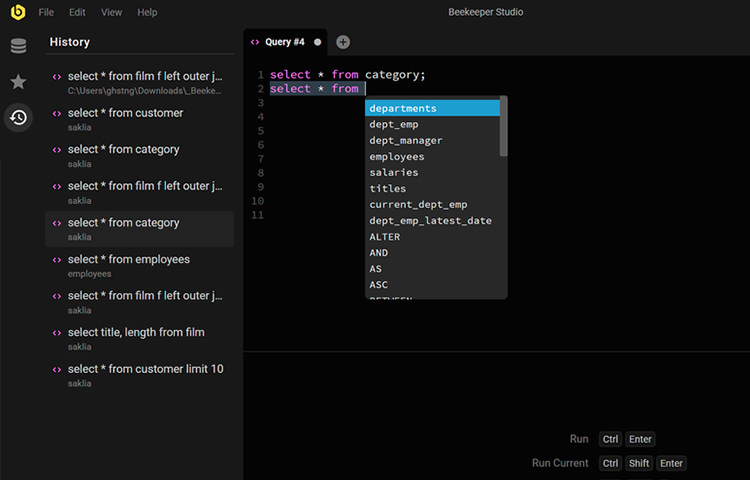Select the highlighted 'select * from category' history entry
This screenshot has width=750, height=480.
[139, 229]
